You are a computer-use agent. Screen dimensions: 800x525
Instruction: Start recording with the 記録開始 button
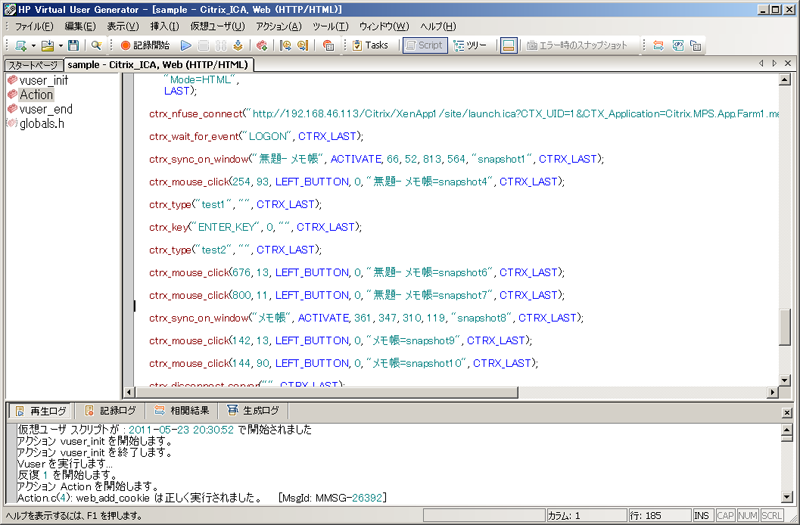[x=145, y=45]
